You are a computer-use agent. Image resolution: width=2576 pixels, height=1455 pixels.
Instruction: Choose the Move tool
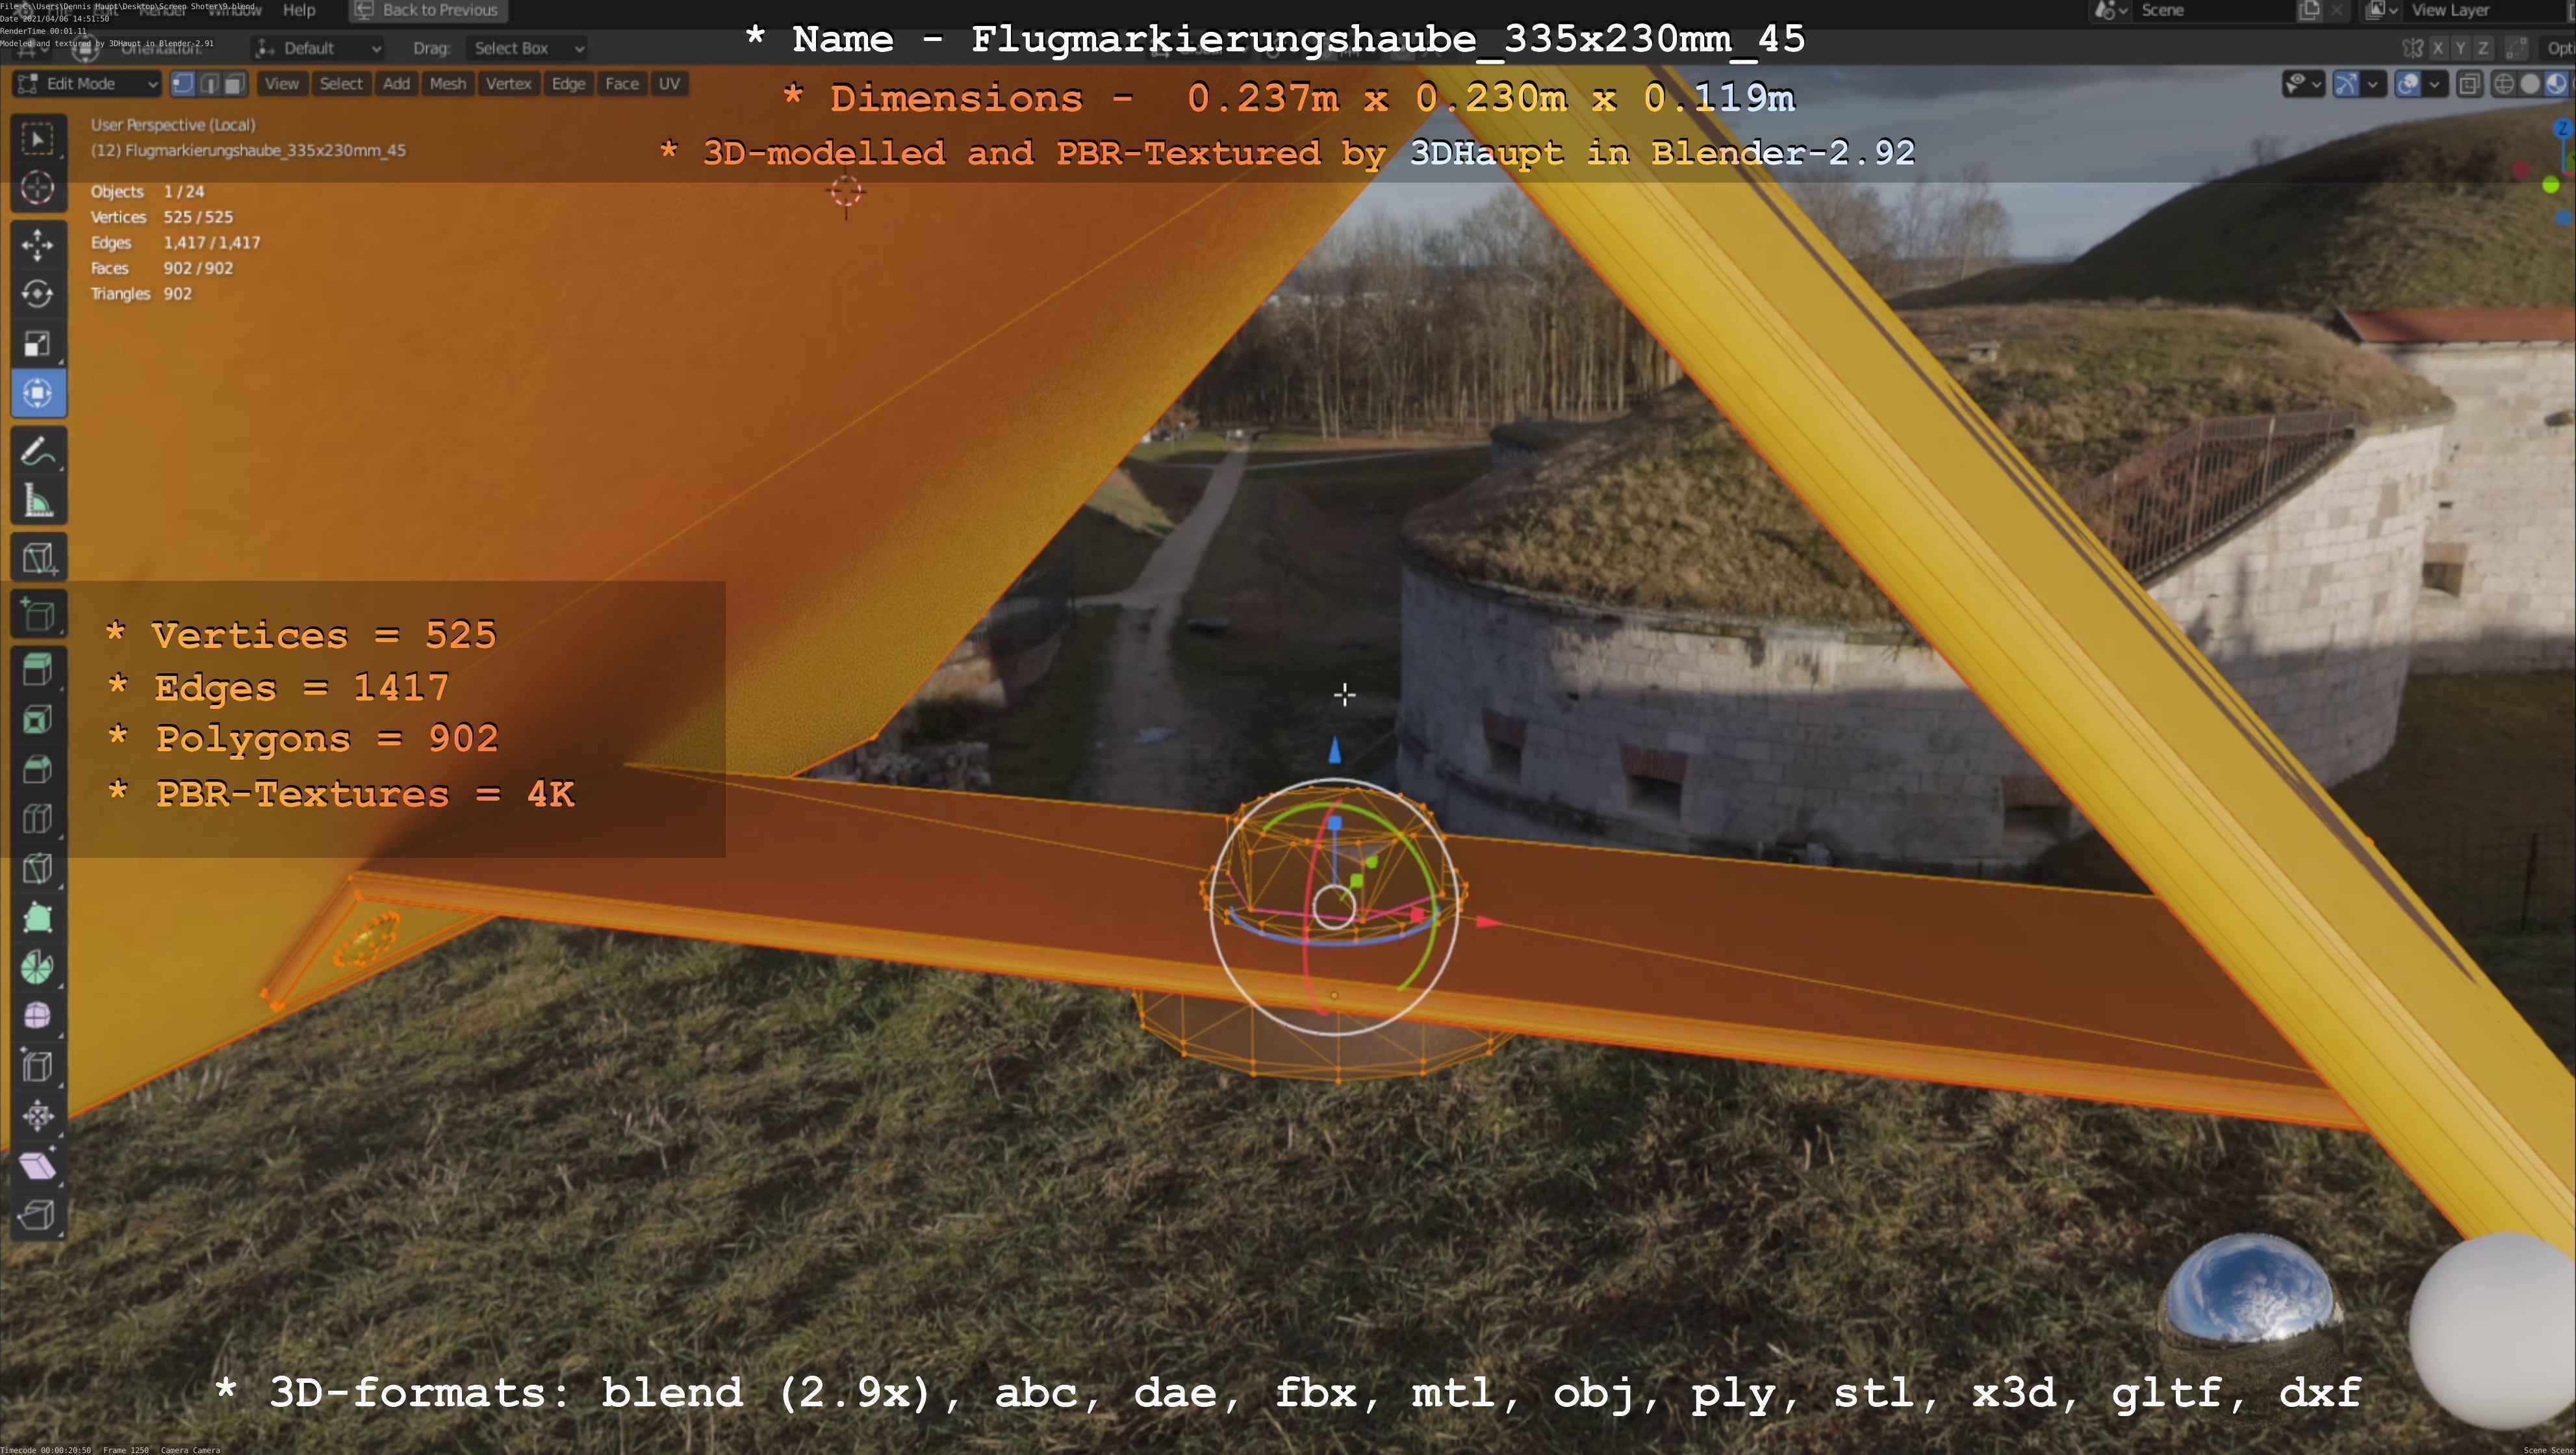pyautogui.click(x=38, y=245)
